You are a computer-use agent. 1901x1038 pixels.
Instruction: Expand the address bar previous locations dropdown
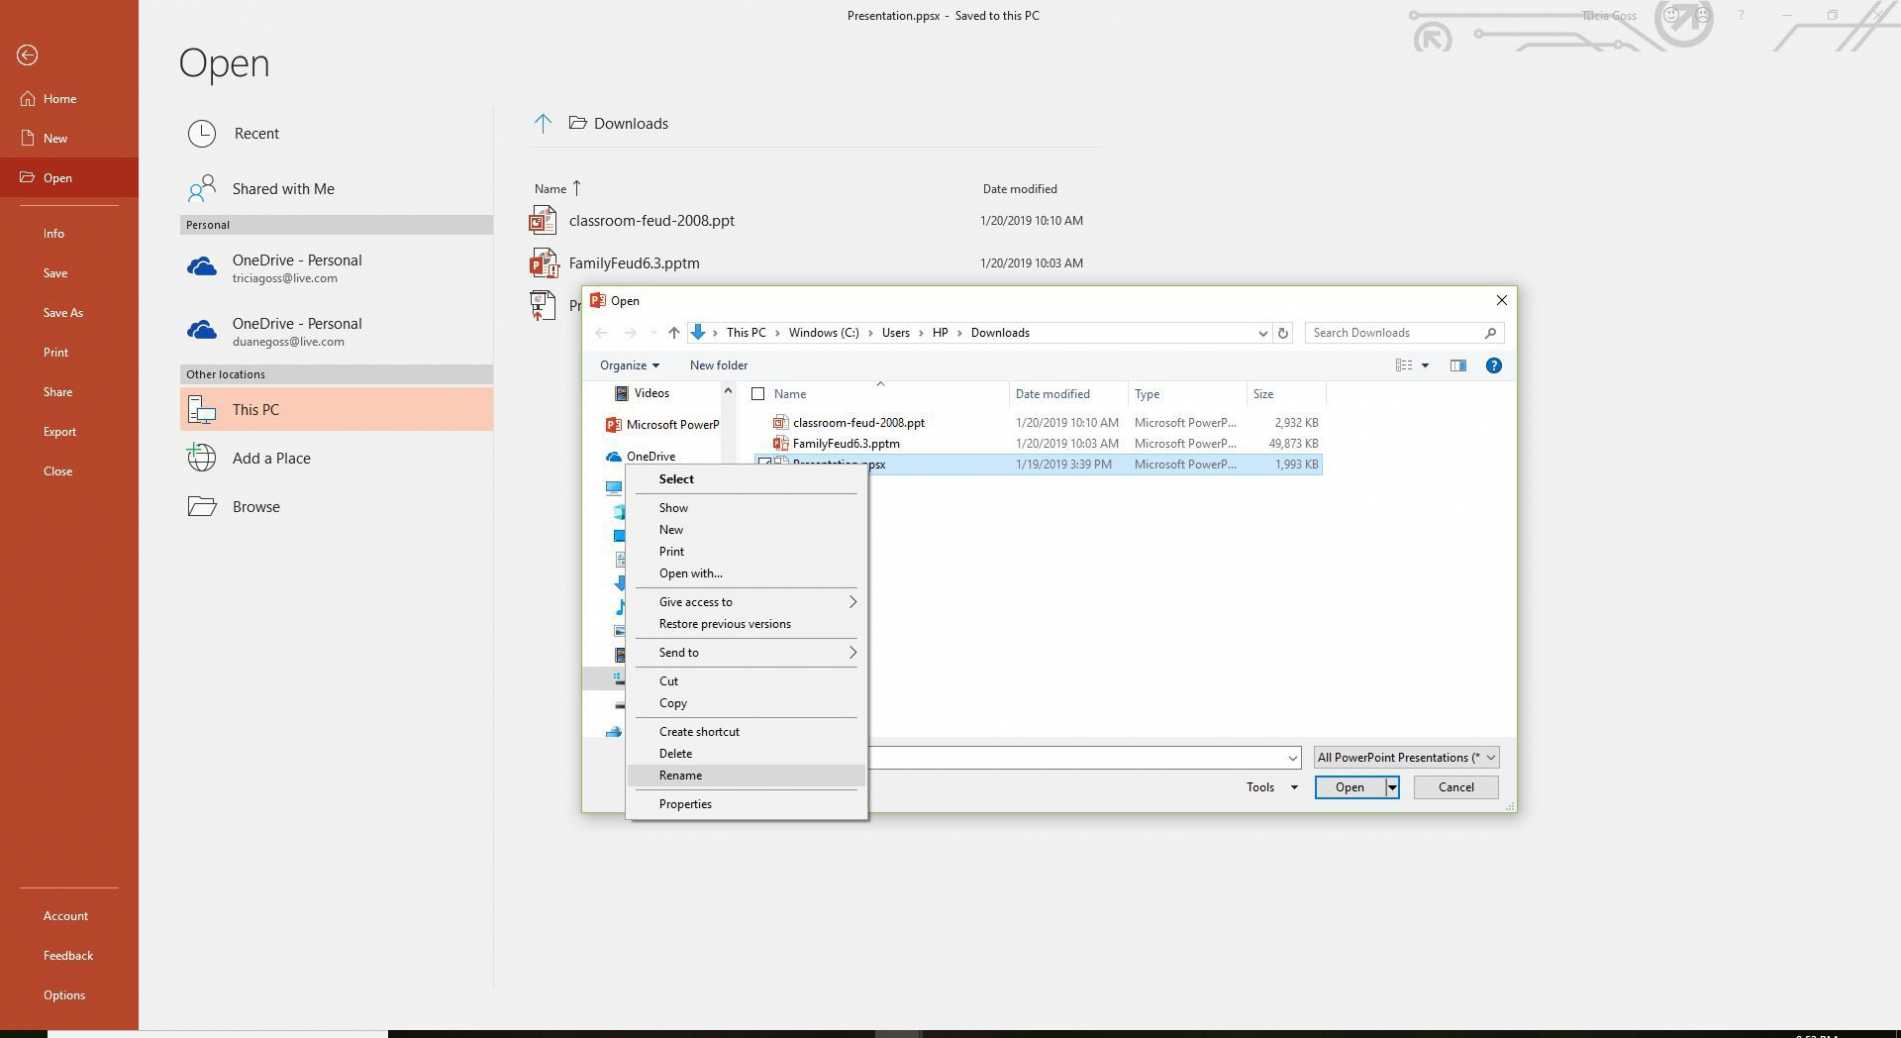click(x=1262, y=333)
